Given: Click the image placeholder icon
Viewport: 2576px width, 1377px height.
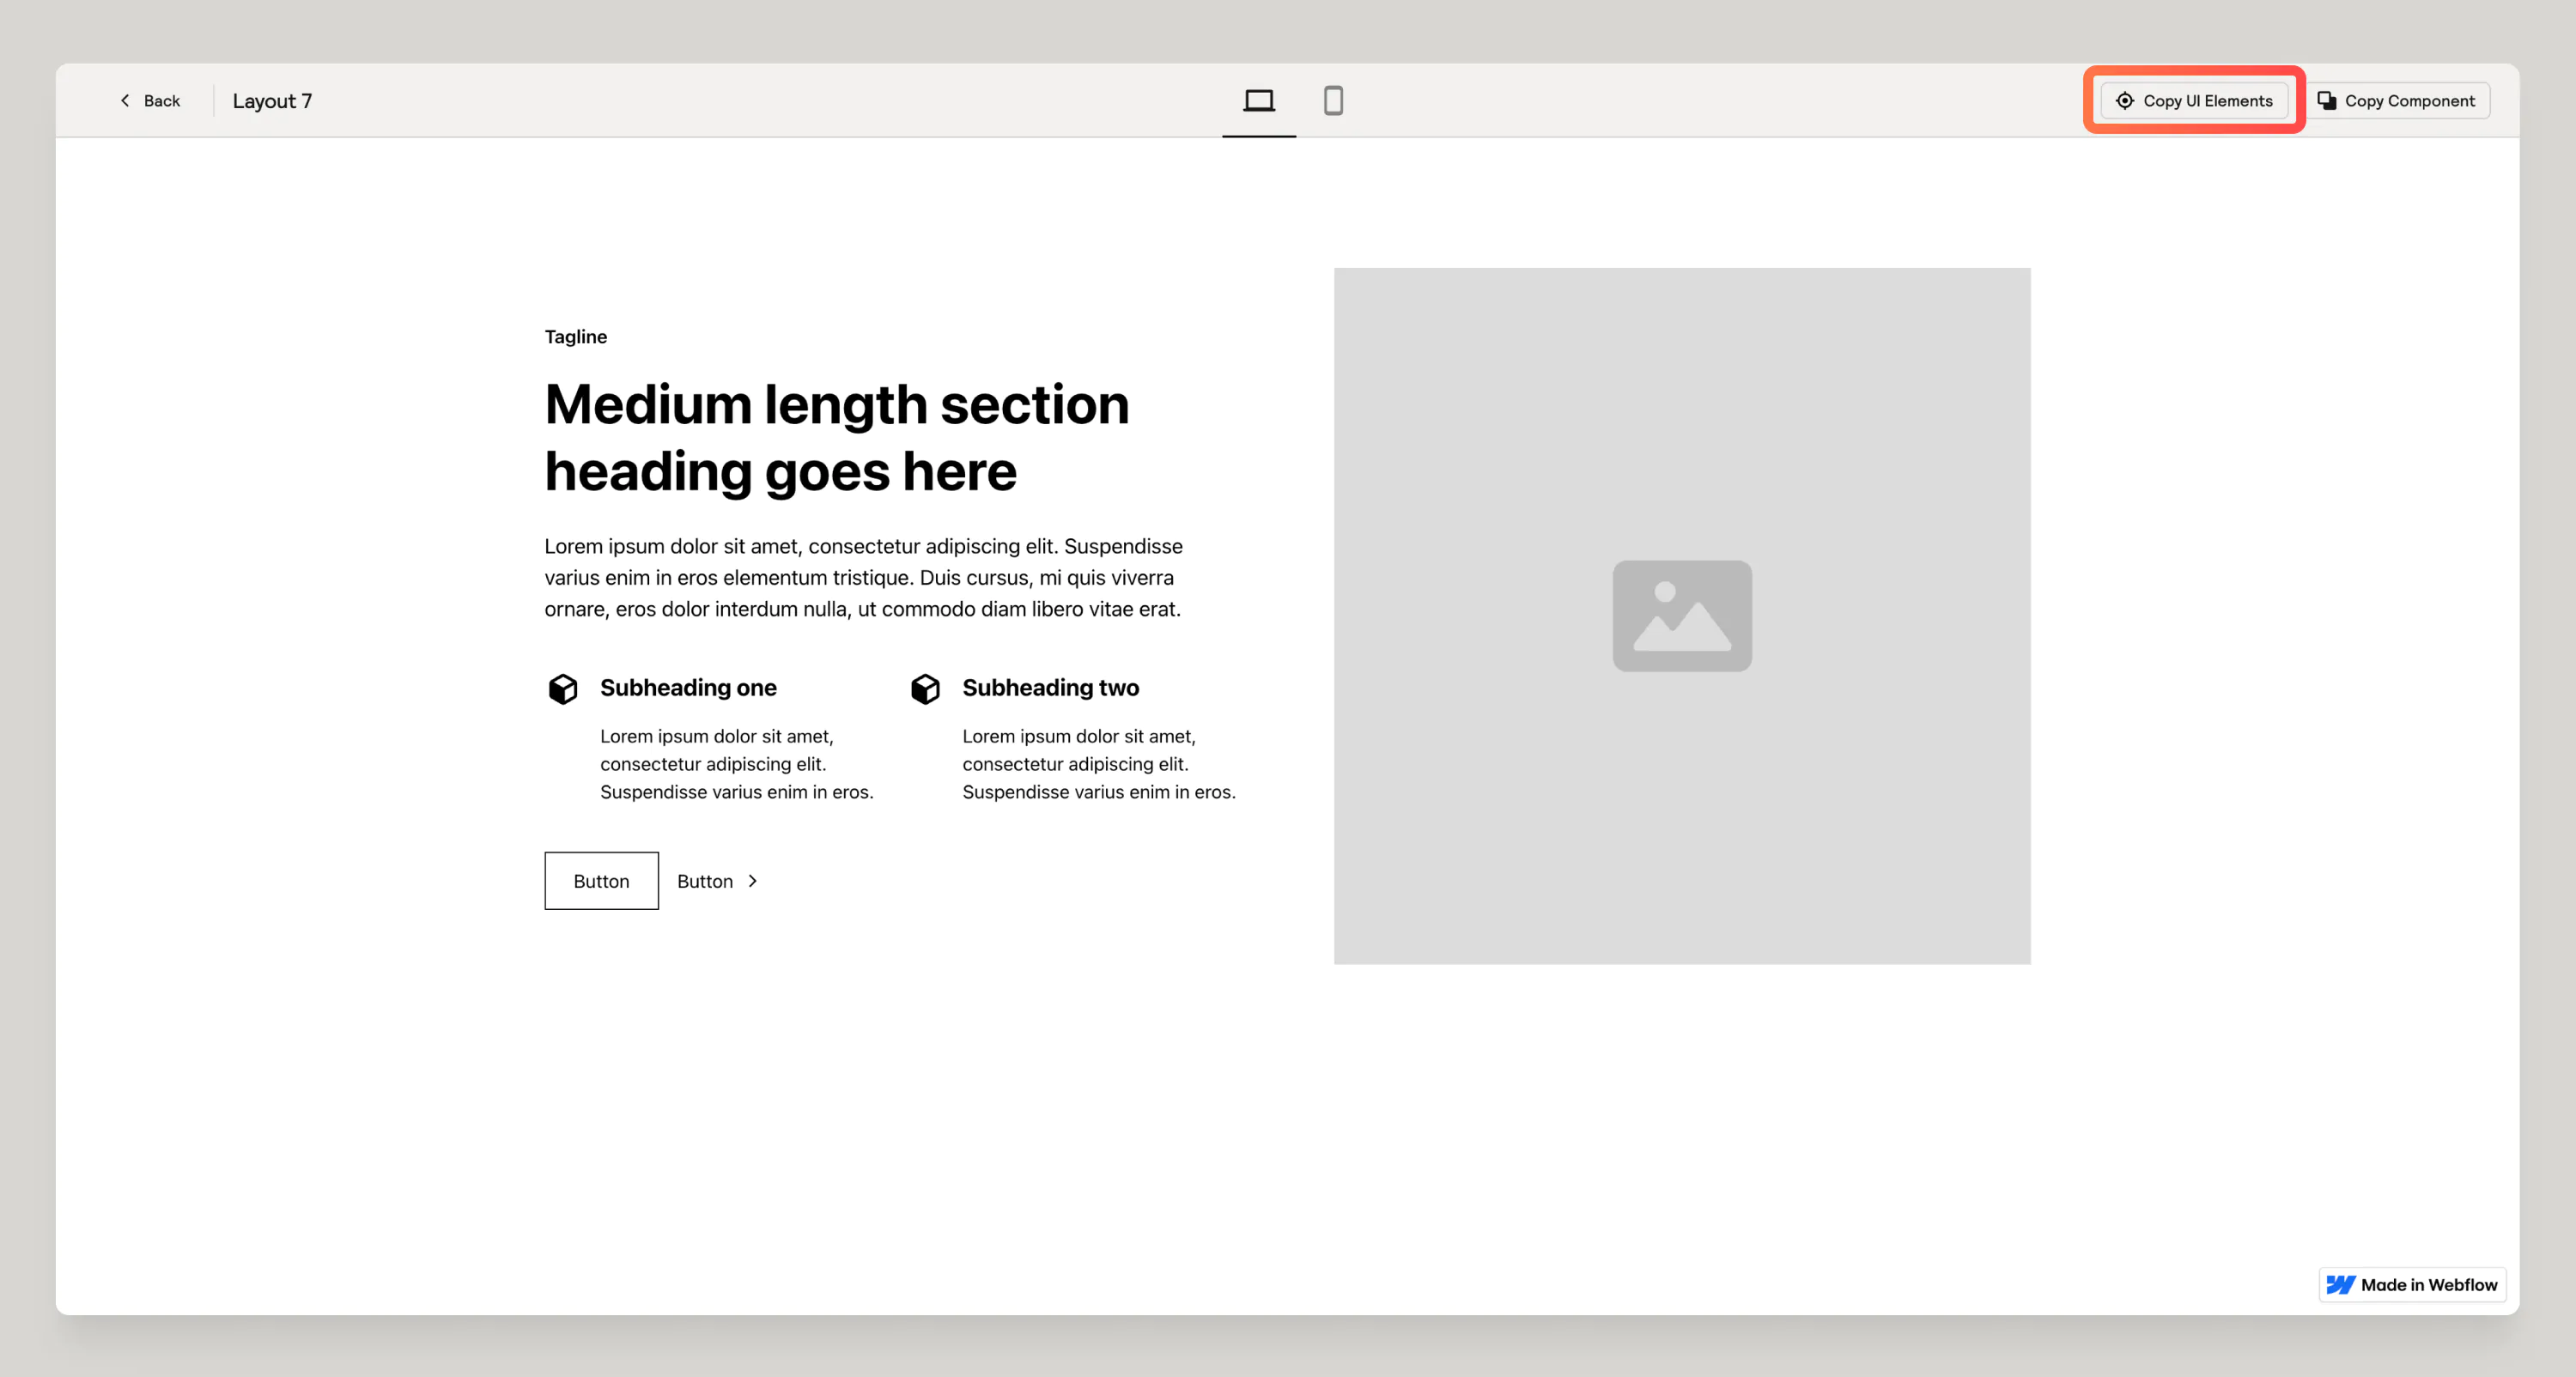Looking at the screenshot, I should pos(1682,616).
